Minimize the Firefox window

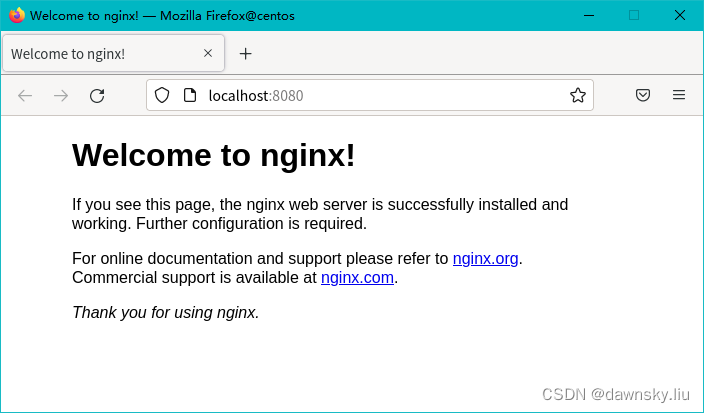589,15
